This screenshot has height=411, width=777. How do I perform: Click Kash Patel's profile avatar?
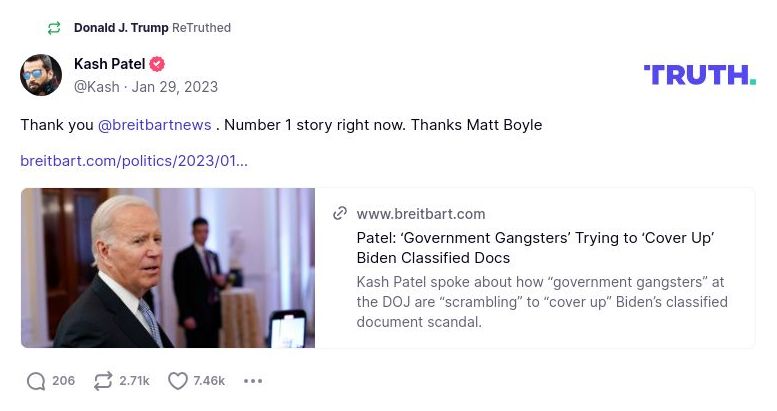coord(41,75)
